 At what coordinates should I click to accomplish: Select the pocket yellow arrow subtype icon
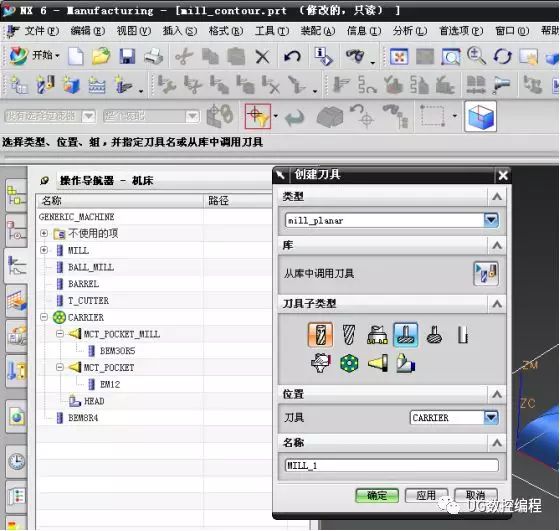378,364
